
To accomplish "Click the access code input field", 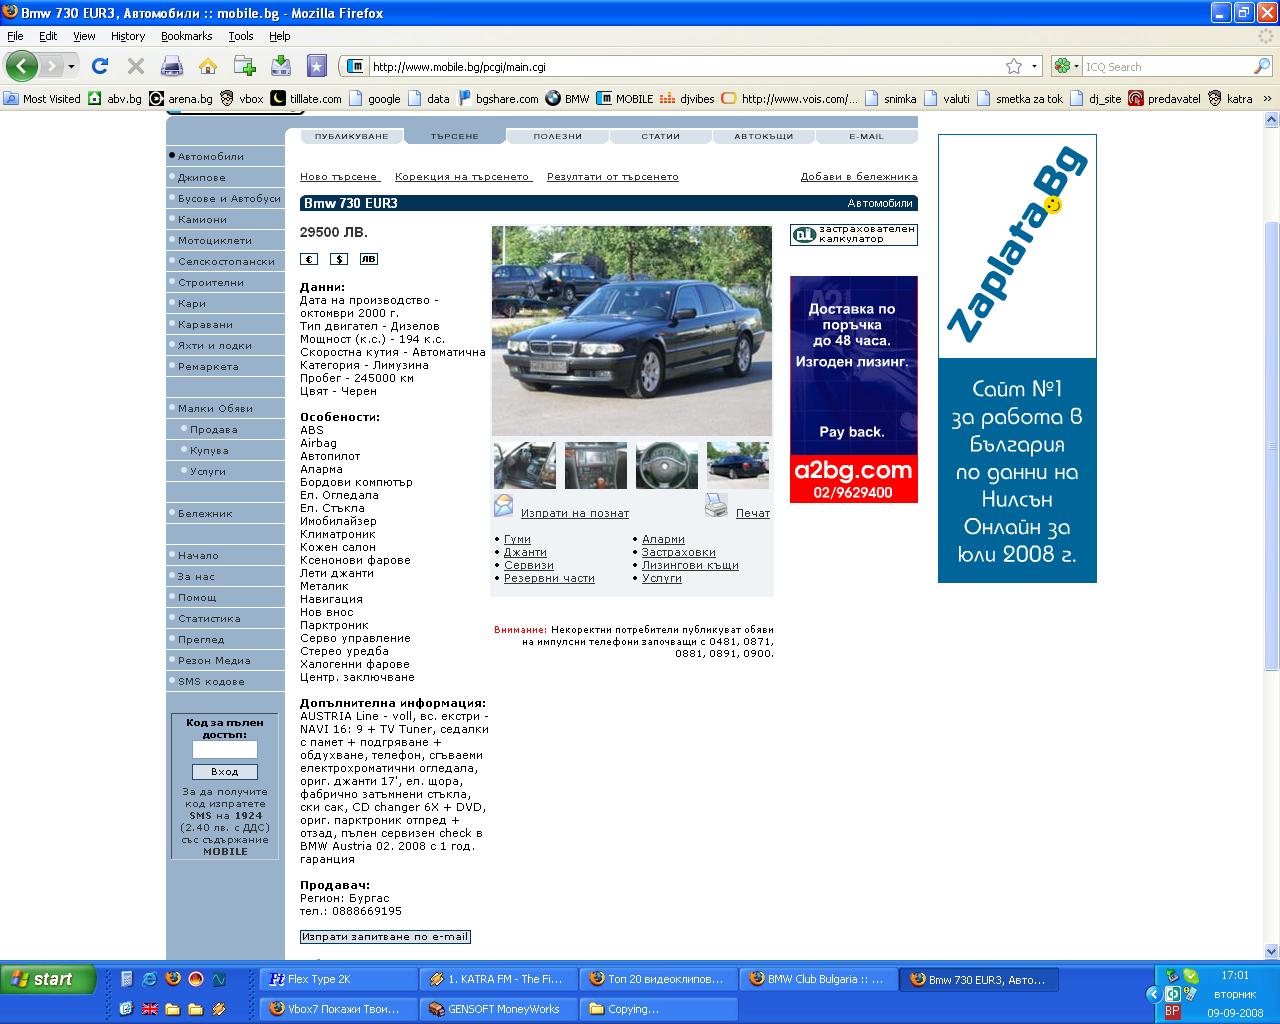I will point(225,750).
